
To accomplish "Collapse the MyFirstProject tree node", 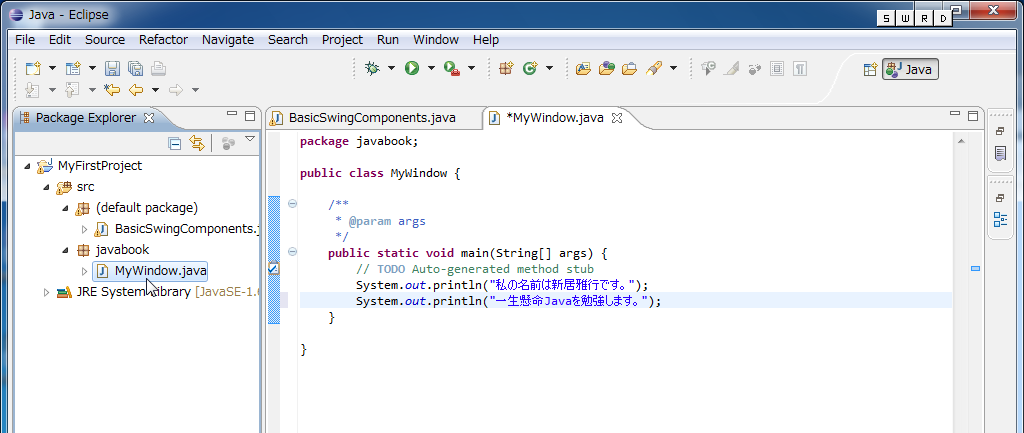I will tap(27, 166).
